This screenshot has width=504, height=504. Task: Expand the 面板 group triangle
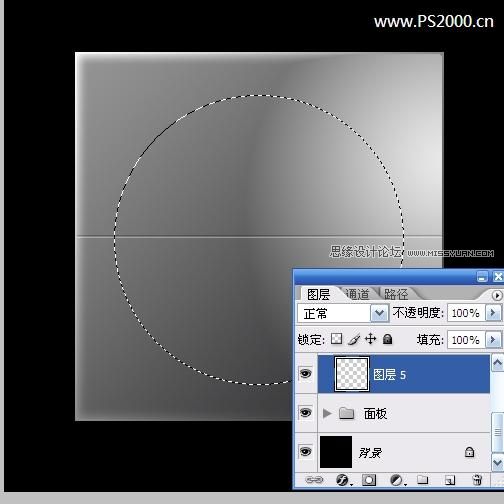click(327, 413)
